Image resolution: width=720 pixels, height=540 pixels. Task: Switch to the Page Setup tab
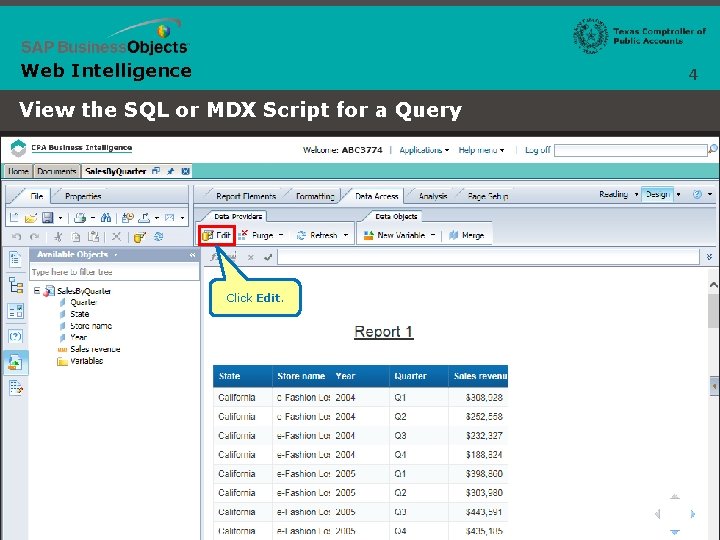[x=488, y=196]
